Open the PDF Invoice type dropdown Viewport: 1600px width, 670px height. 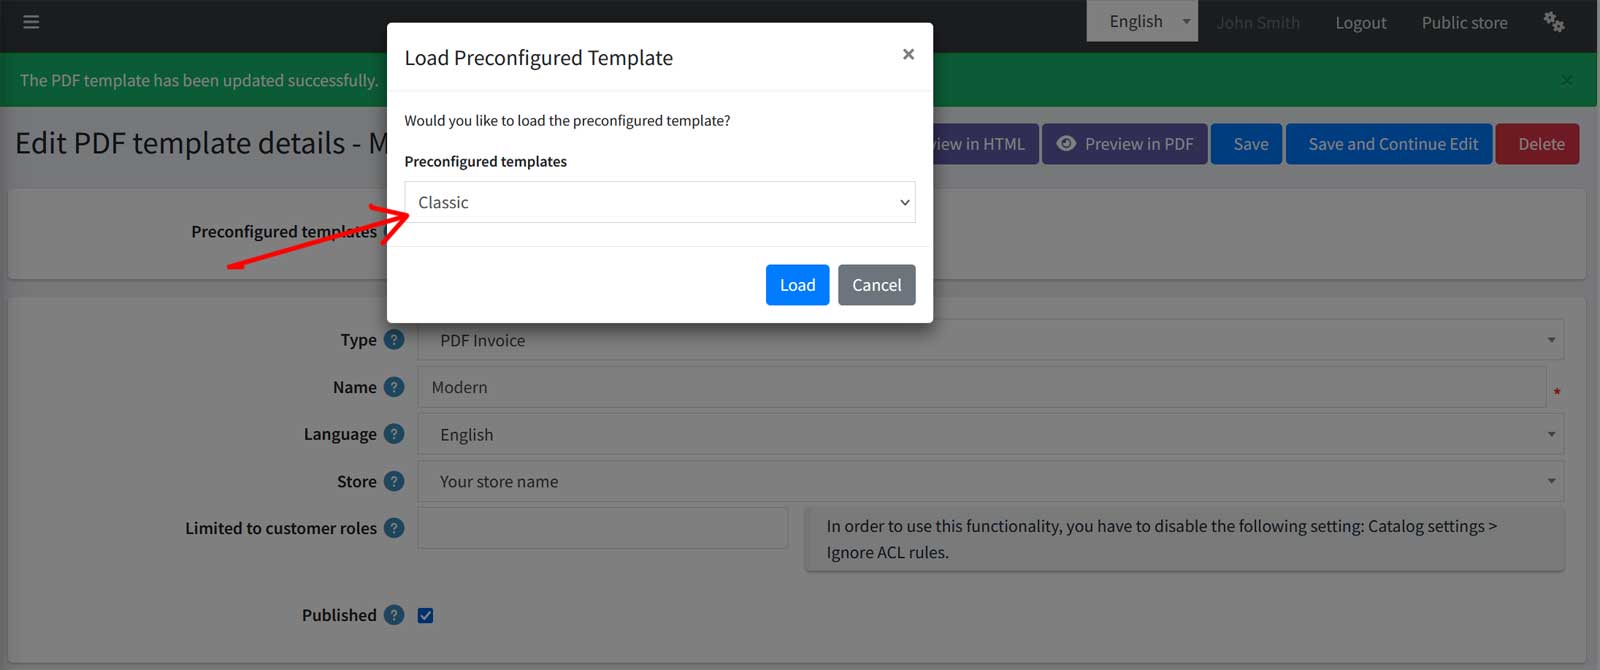(x=990, y=340)
